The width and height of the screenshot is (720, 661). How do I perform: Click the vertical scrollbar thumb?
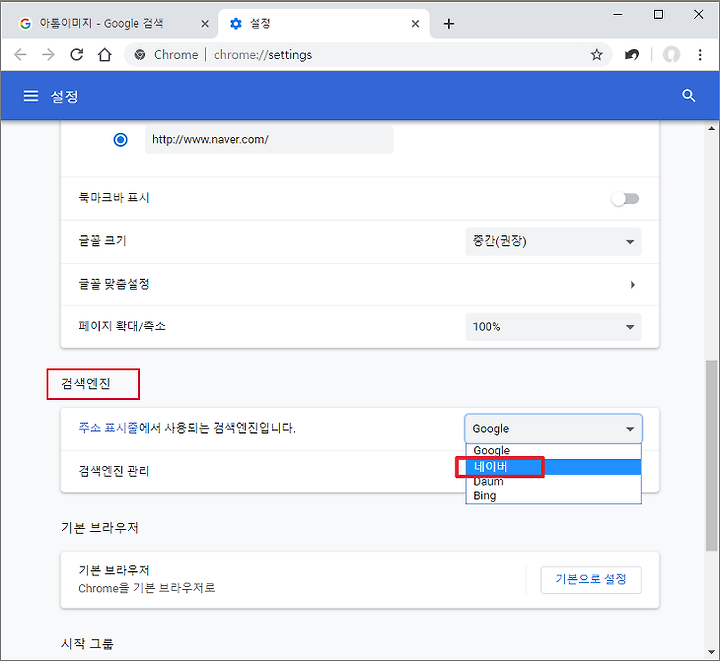pos(711,455)
